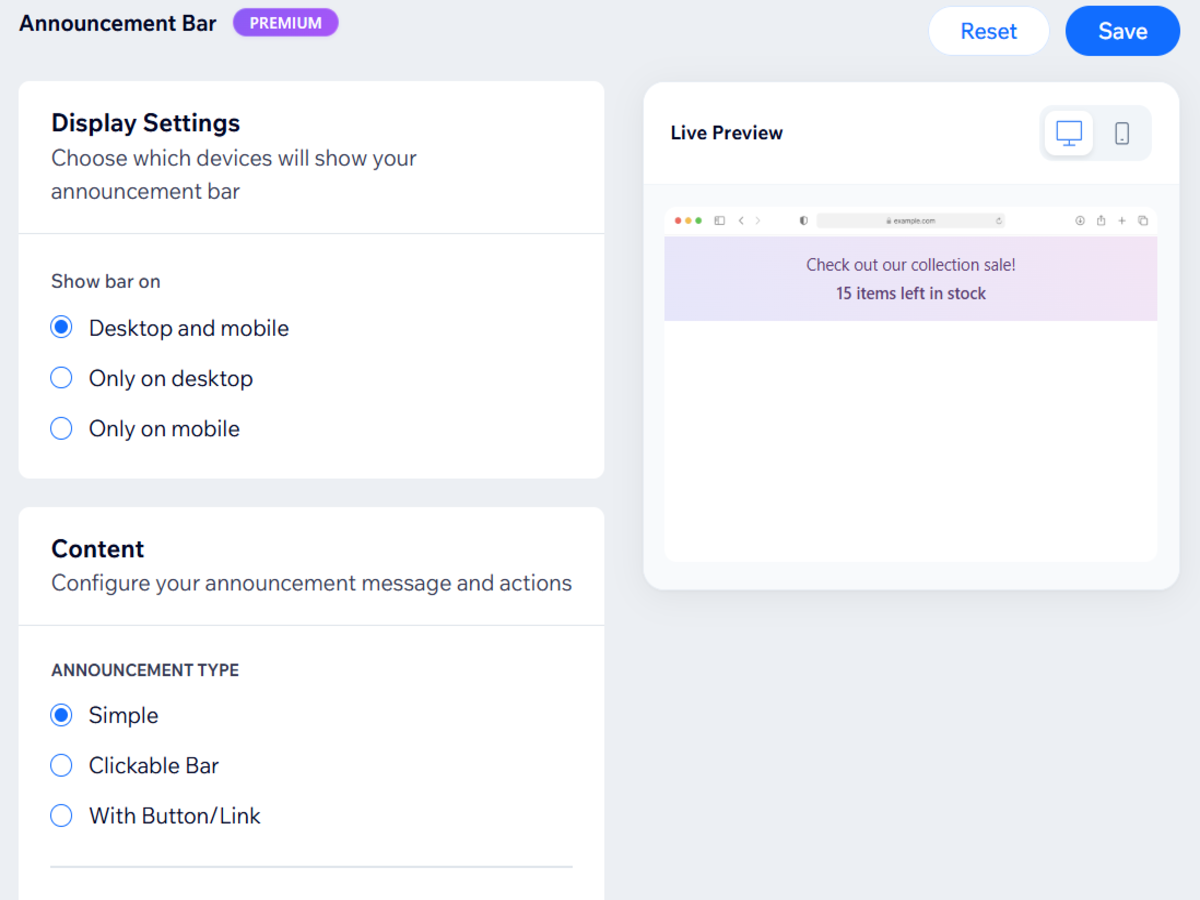
Task: Select the 'Desktop and mobile' option
Action: [62, 328]
